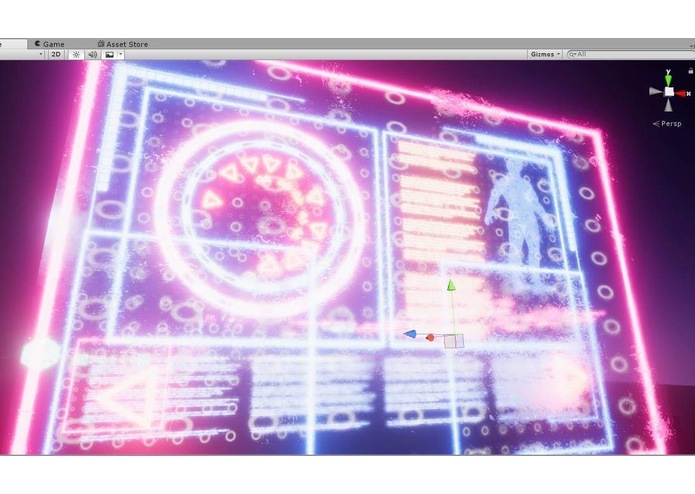Click the red X axis cone
Viewport: 695px width, 494px height.
(681, 93)
